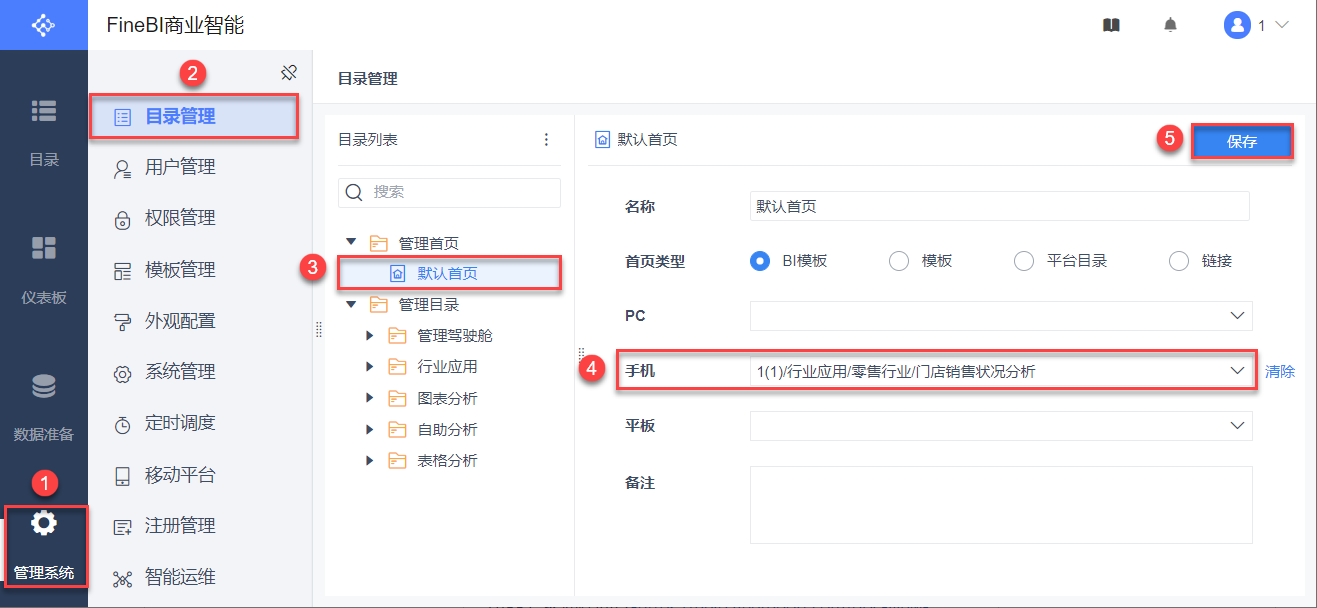Select the 链接 homepage type radio

coord(1178,261)
